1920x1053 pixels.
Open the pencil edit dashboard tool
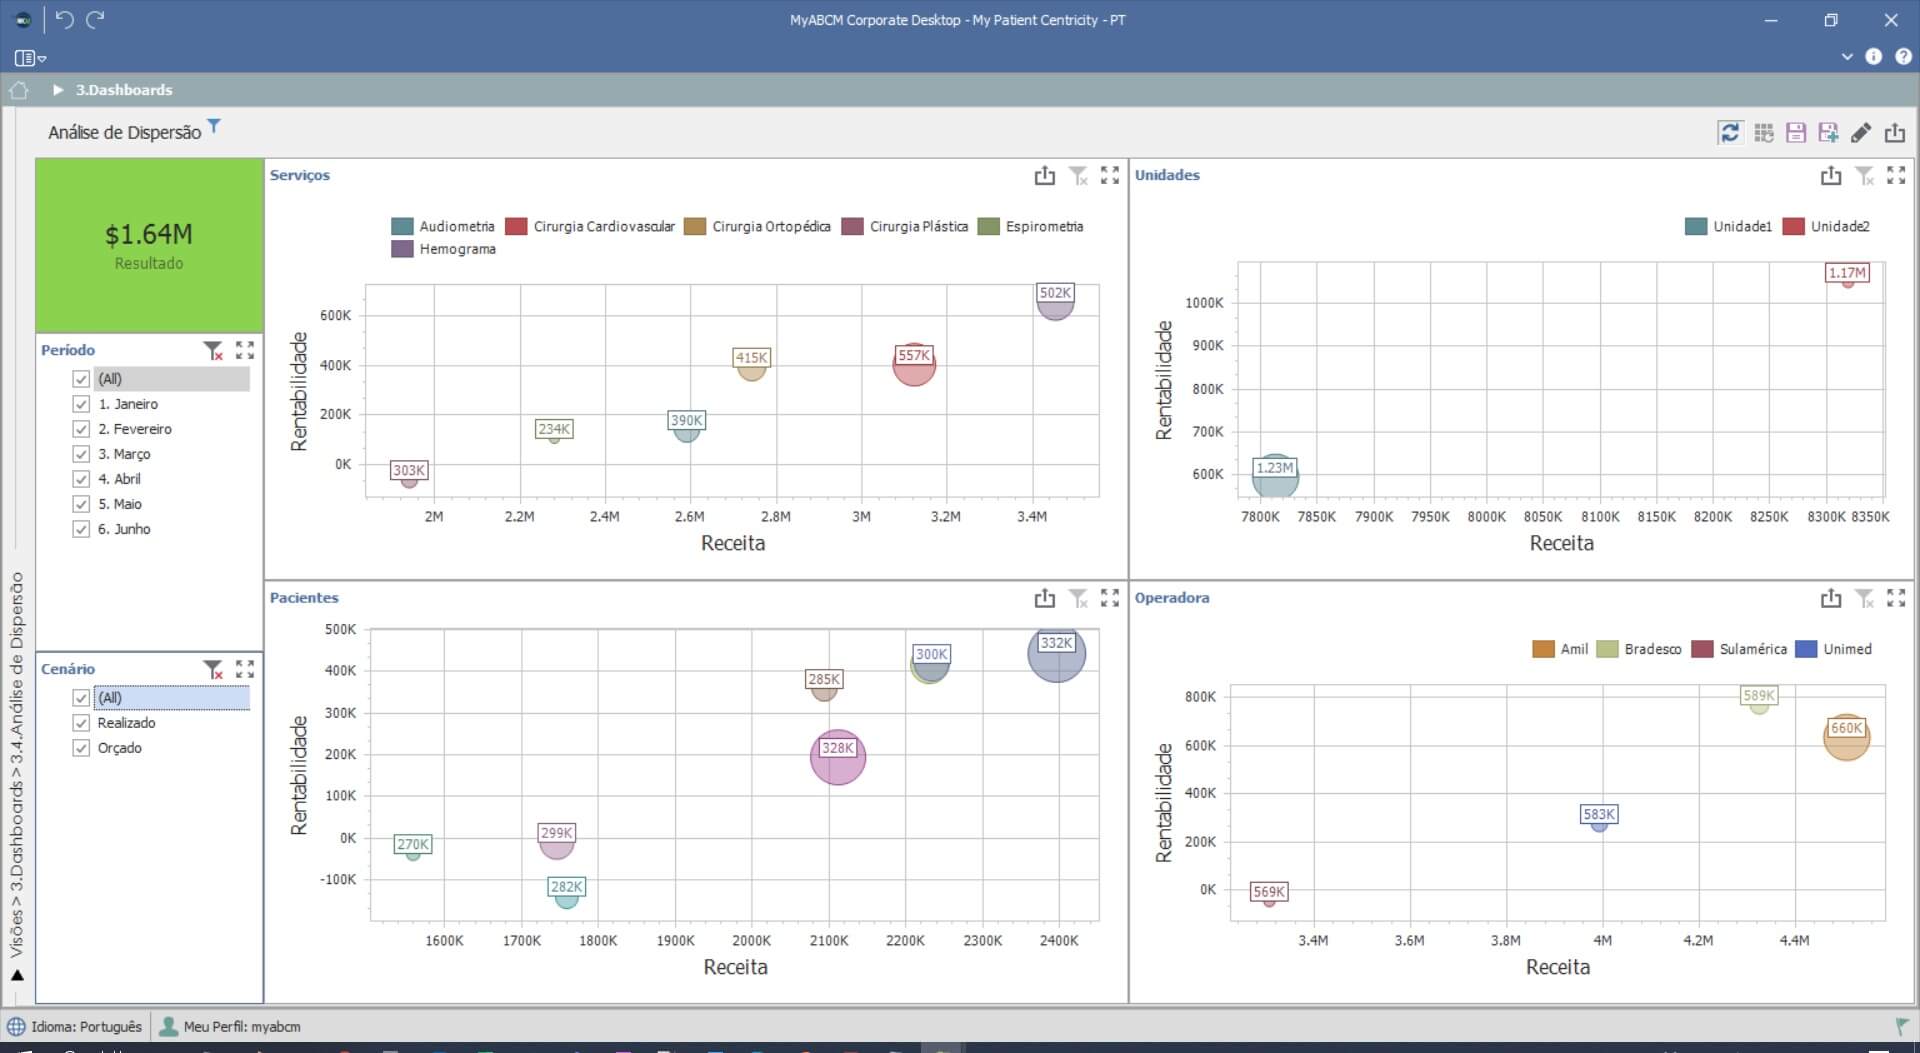pos(1861,132)
